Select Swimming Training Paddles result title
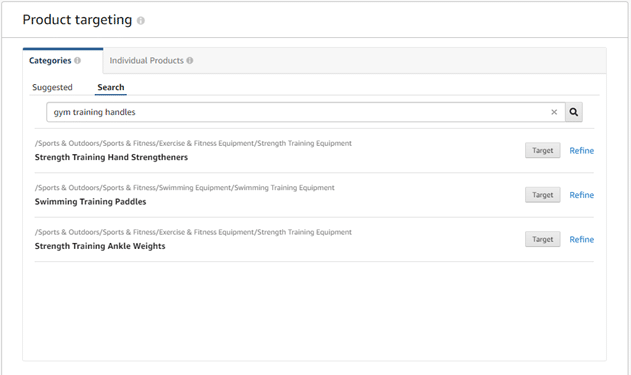Viewport: 631px width, 375px height. 91,202
